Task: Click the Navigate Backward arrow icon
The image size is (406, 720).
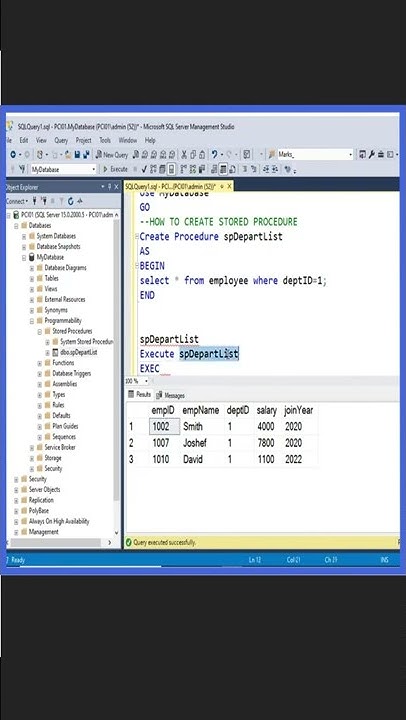Action: tap(13, 155)
